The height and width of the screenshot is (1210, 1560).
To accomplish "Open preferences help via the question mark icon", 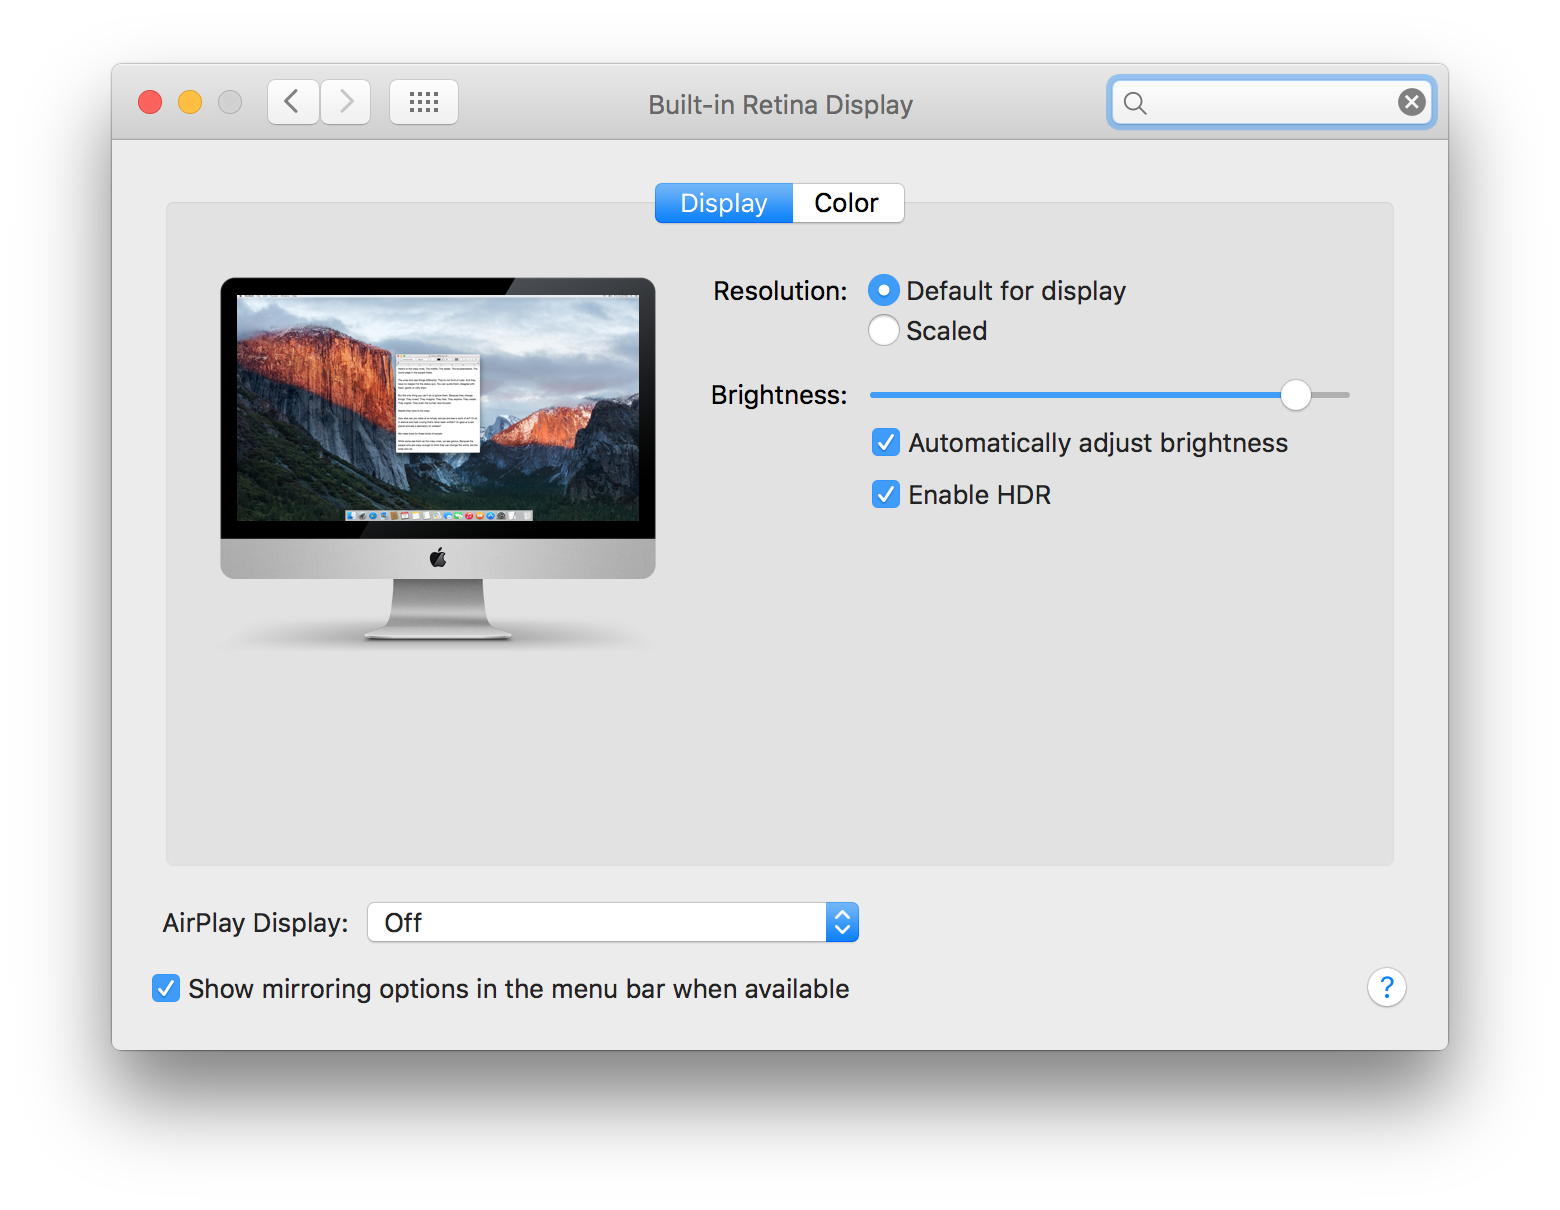I will [1387, 987].
